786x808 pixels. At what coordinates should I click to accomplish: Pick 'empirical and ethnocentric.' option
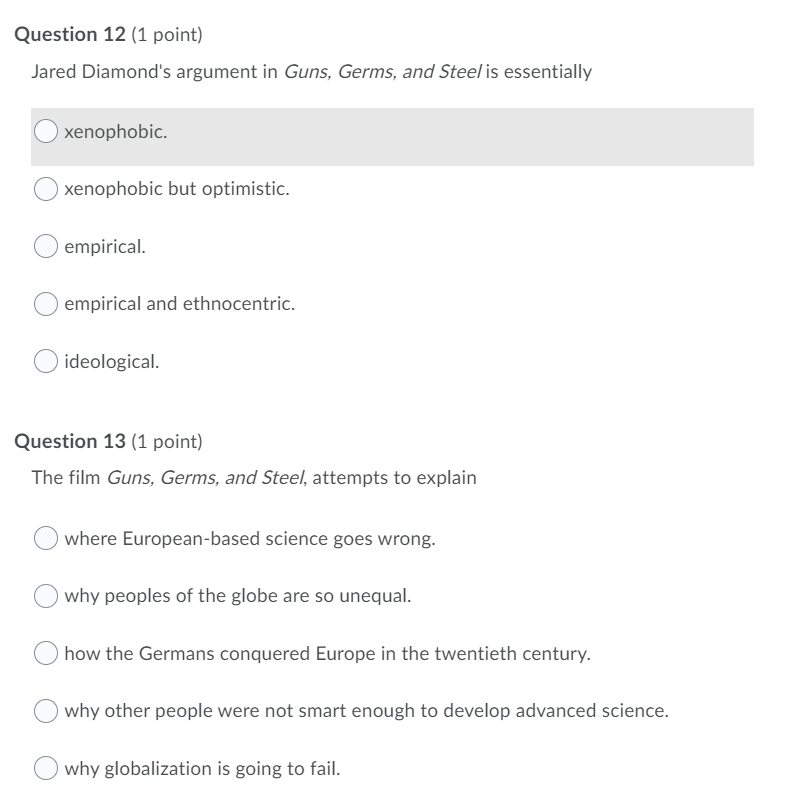click(x=45, y=304)
